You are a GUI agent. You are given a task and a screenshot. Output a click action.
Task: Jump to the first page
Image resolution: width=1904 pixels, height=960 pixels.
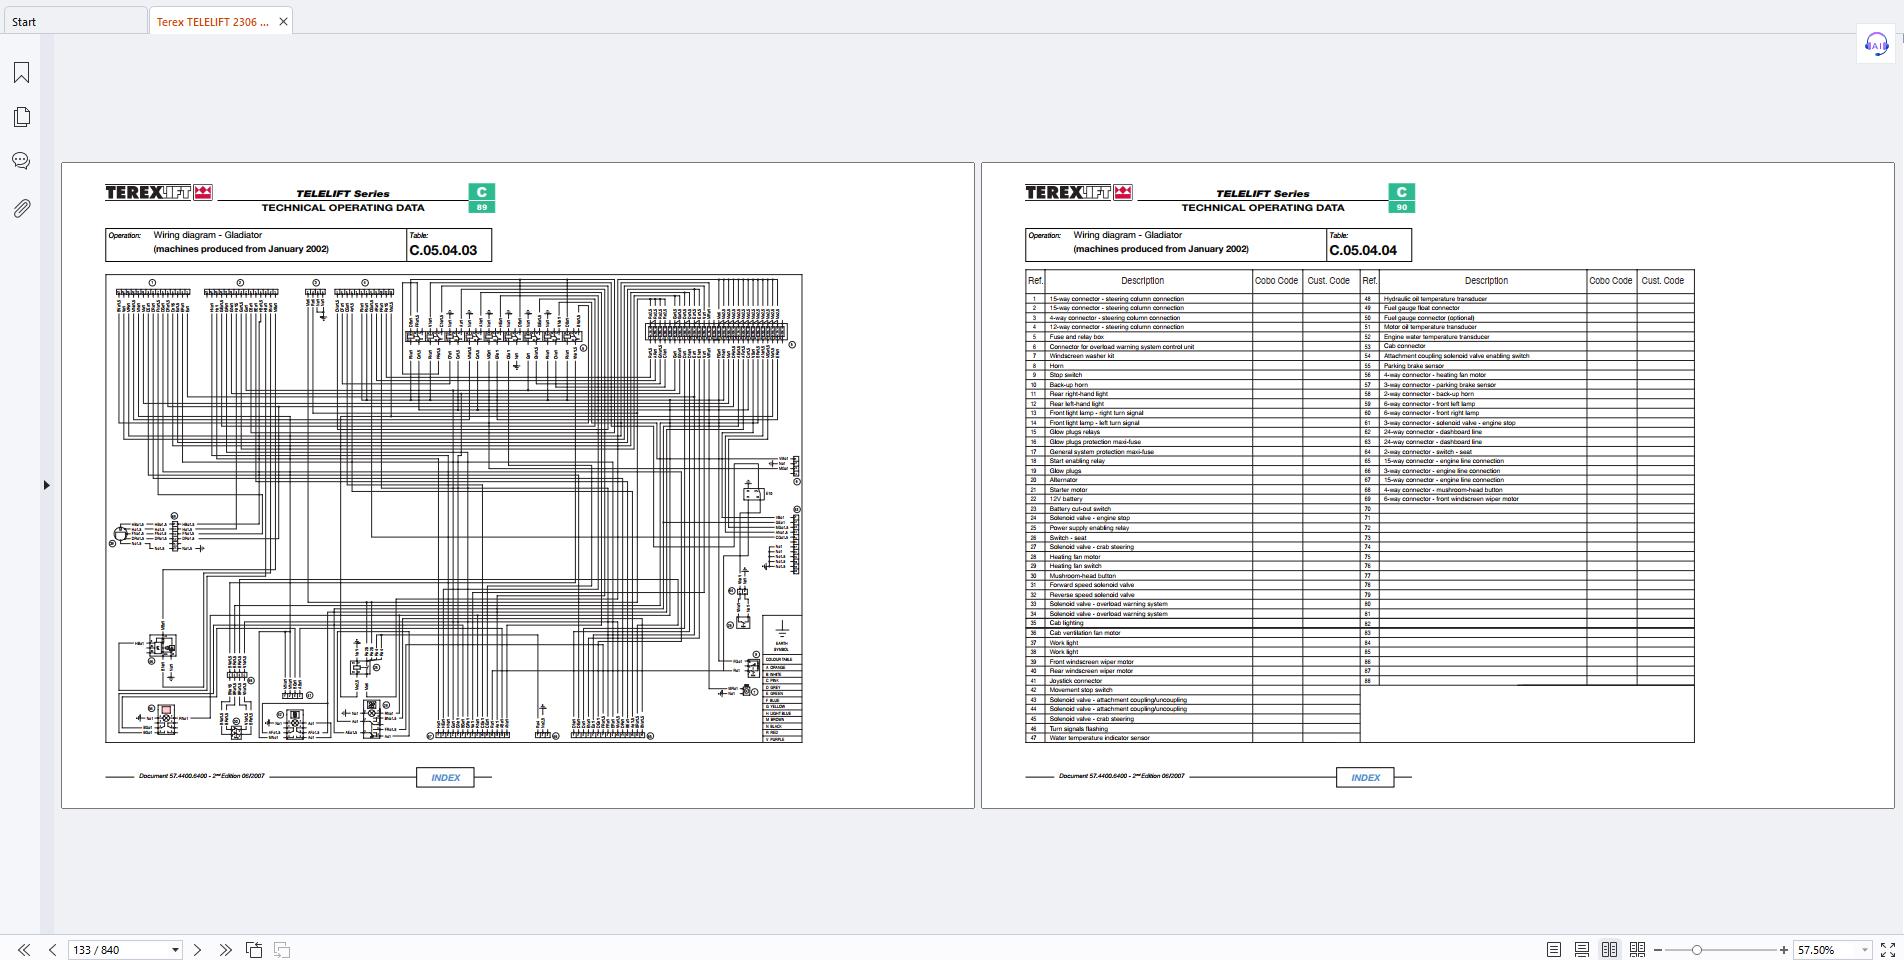coord(23,950)
